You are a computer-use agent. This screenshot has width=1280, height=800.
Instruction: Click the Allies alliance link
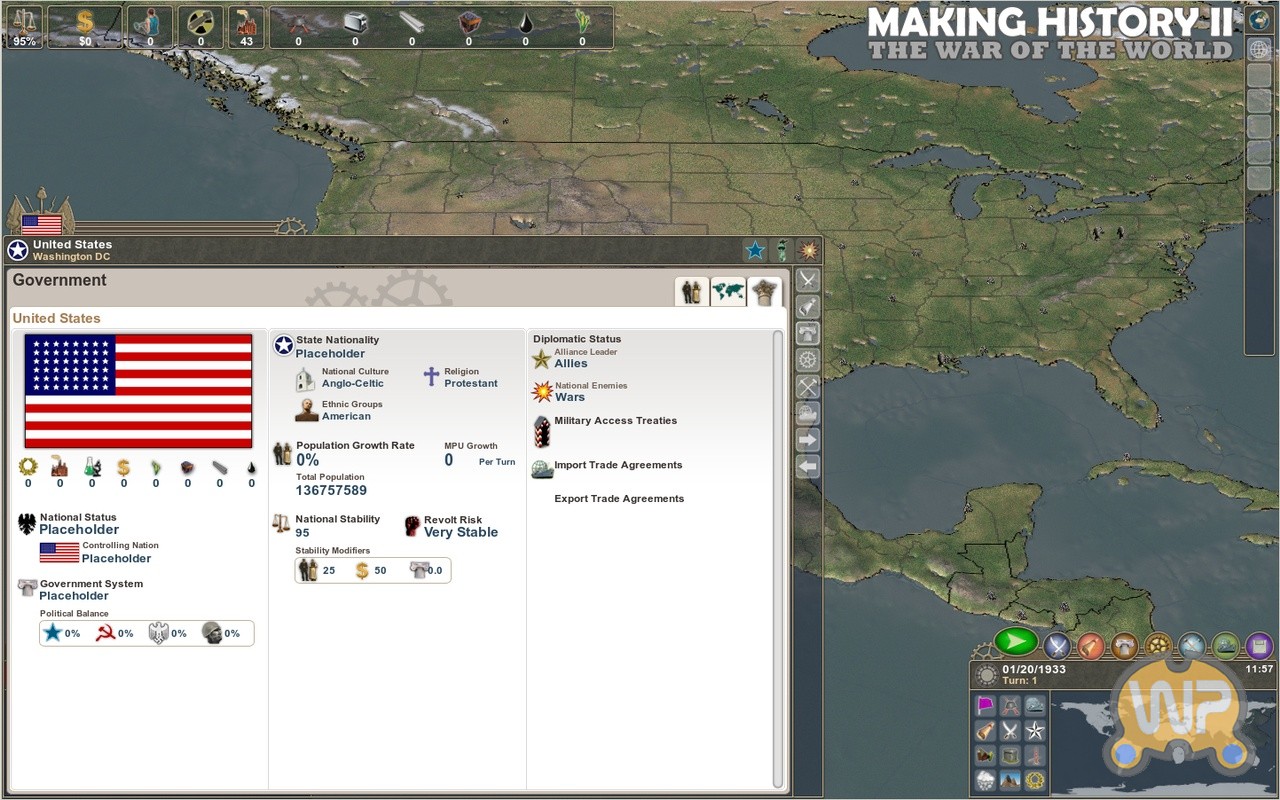(x=571, y=364)
